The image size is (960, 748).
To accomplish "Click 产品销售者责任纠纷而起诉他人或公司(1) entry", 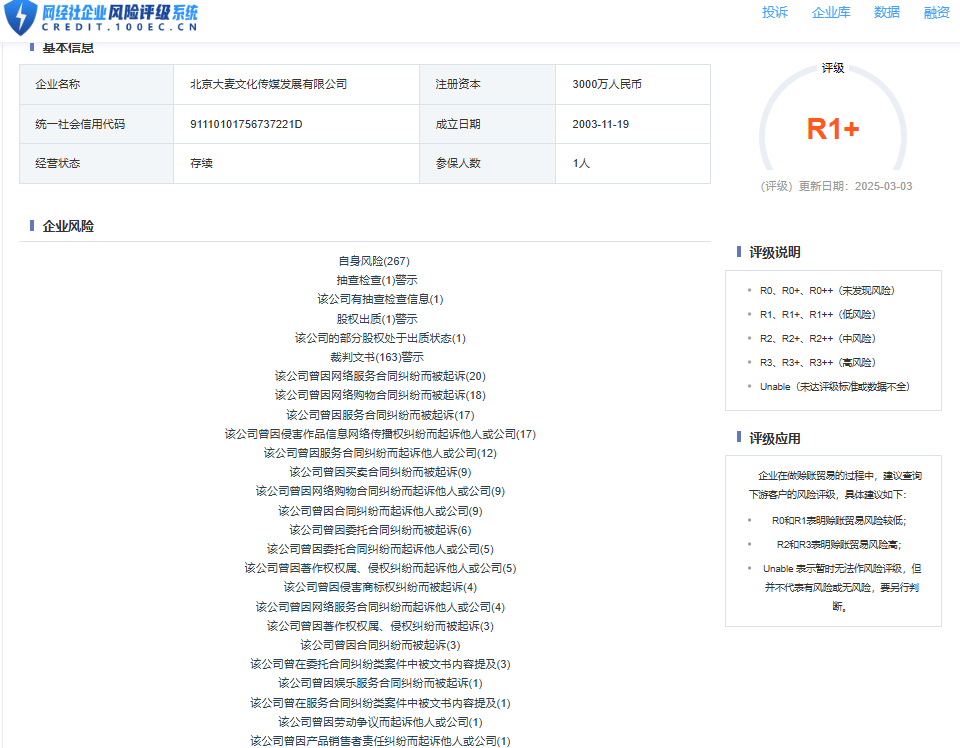I will pos(380,741).
